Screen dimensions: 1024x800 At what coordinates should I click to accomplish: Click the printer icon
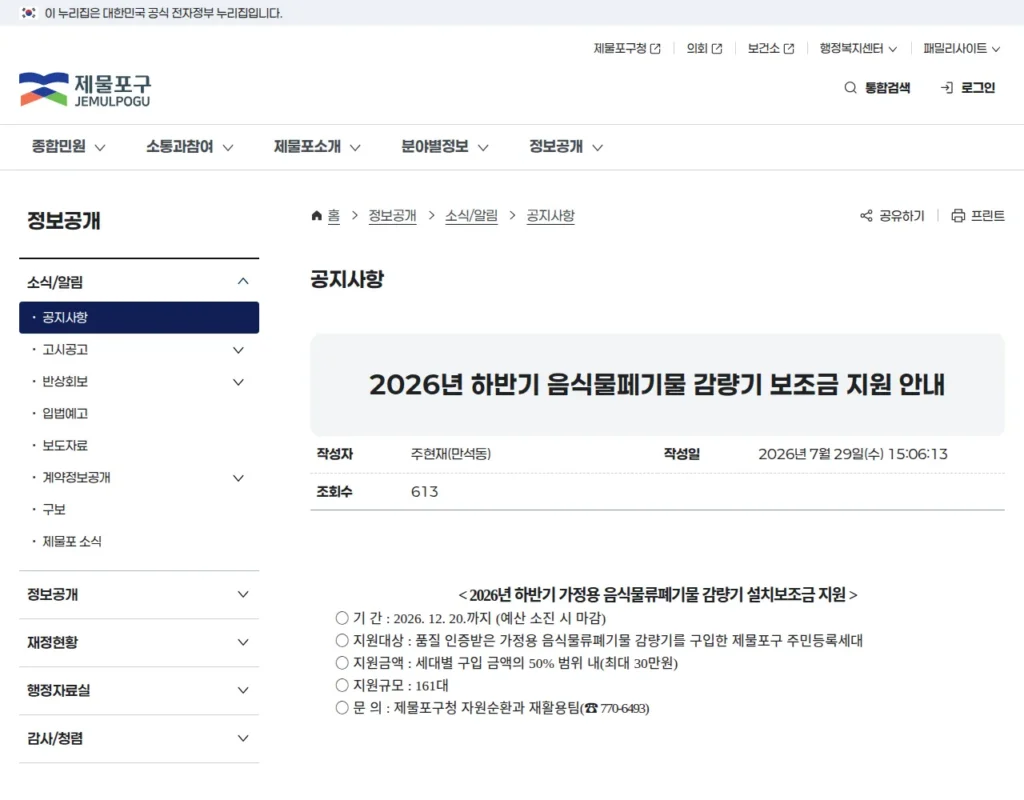(958, 216)
